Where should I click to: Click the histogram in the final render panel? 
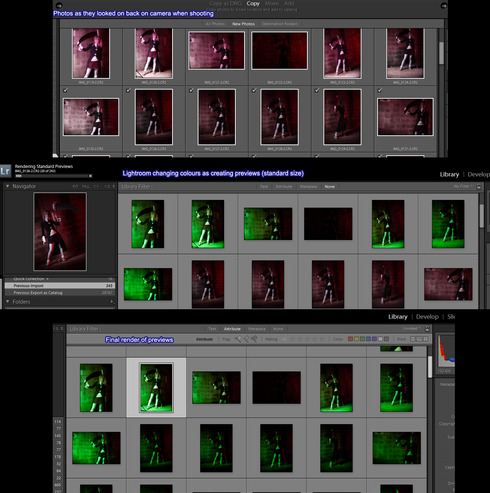tap(446, 351)
